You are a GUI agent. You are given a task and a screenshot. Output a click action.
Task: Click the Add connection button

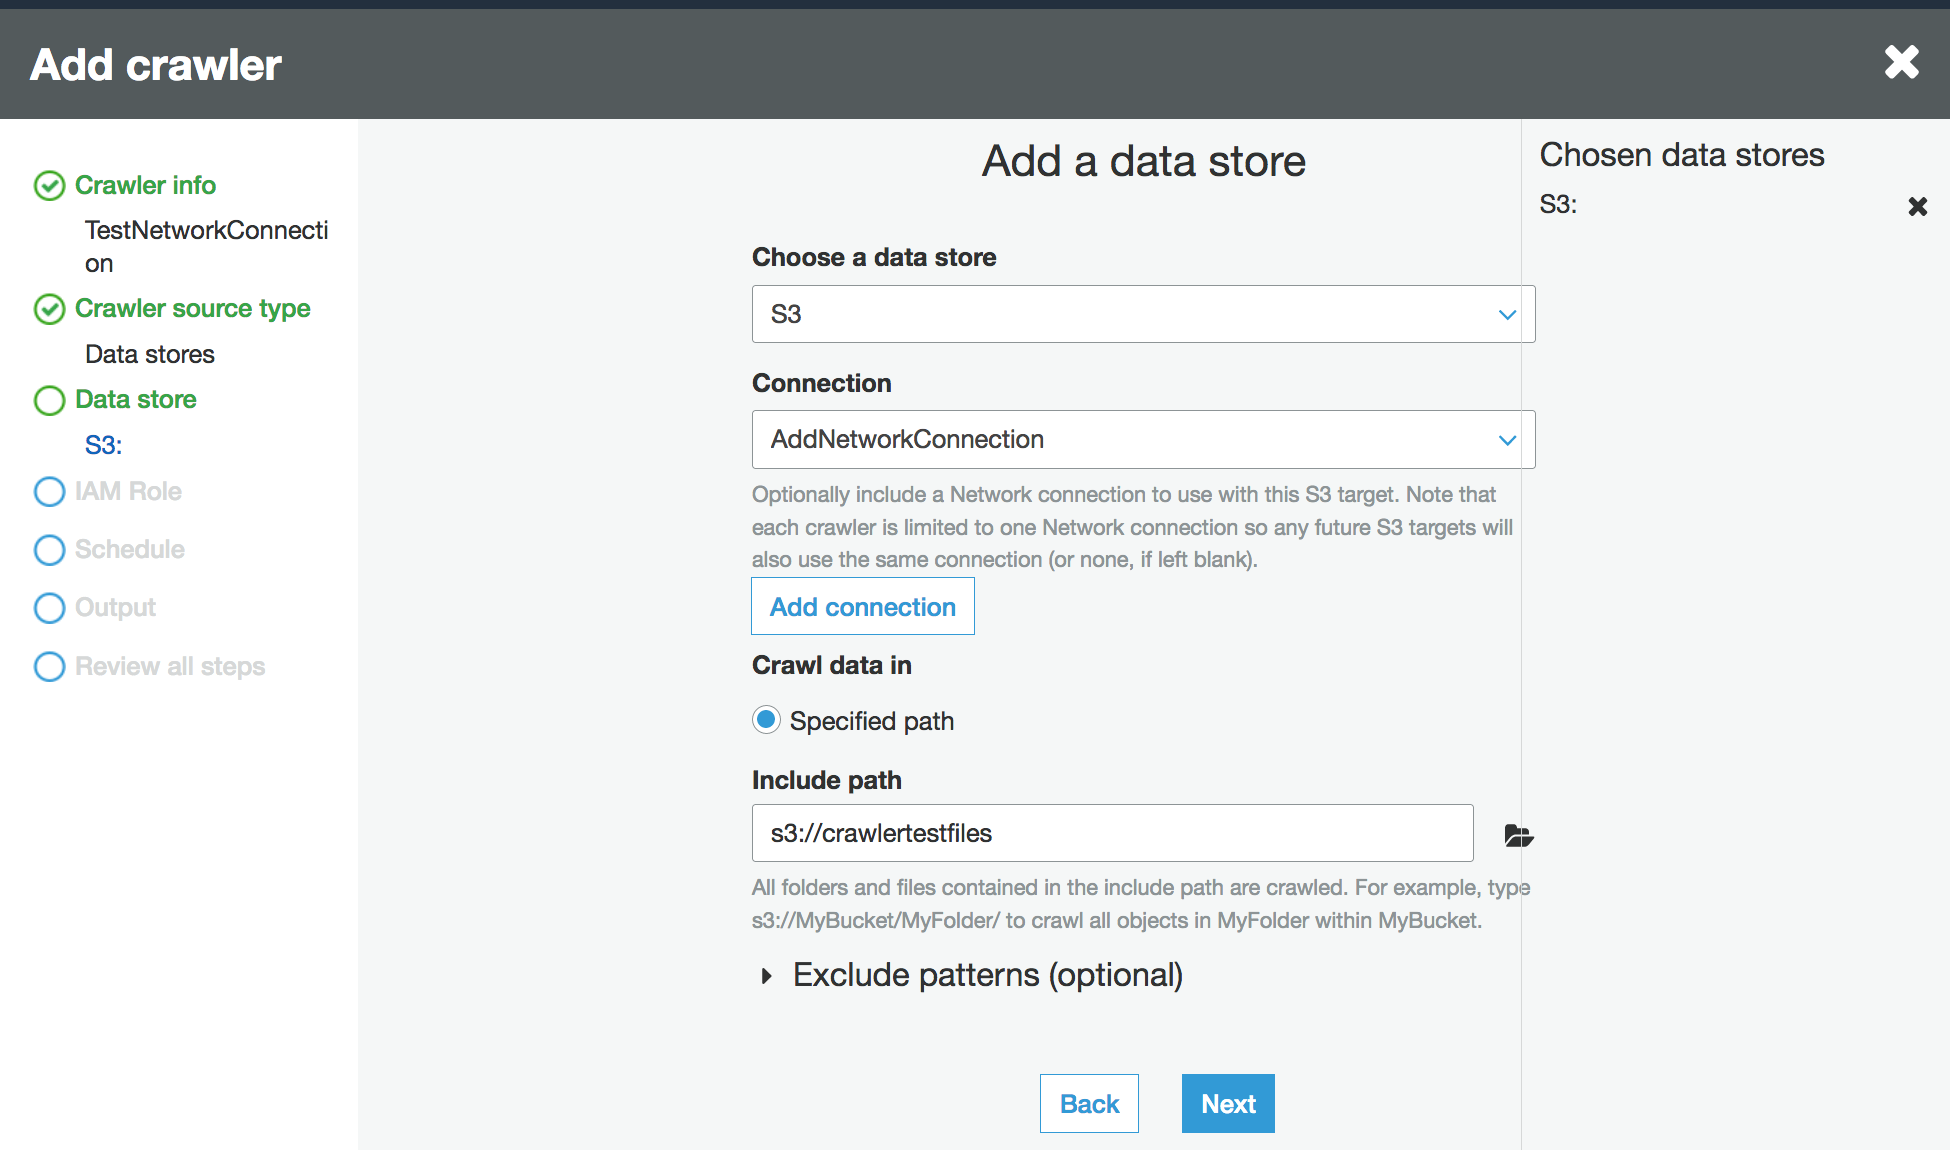point(862,606)
